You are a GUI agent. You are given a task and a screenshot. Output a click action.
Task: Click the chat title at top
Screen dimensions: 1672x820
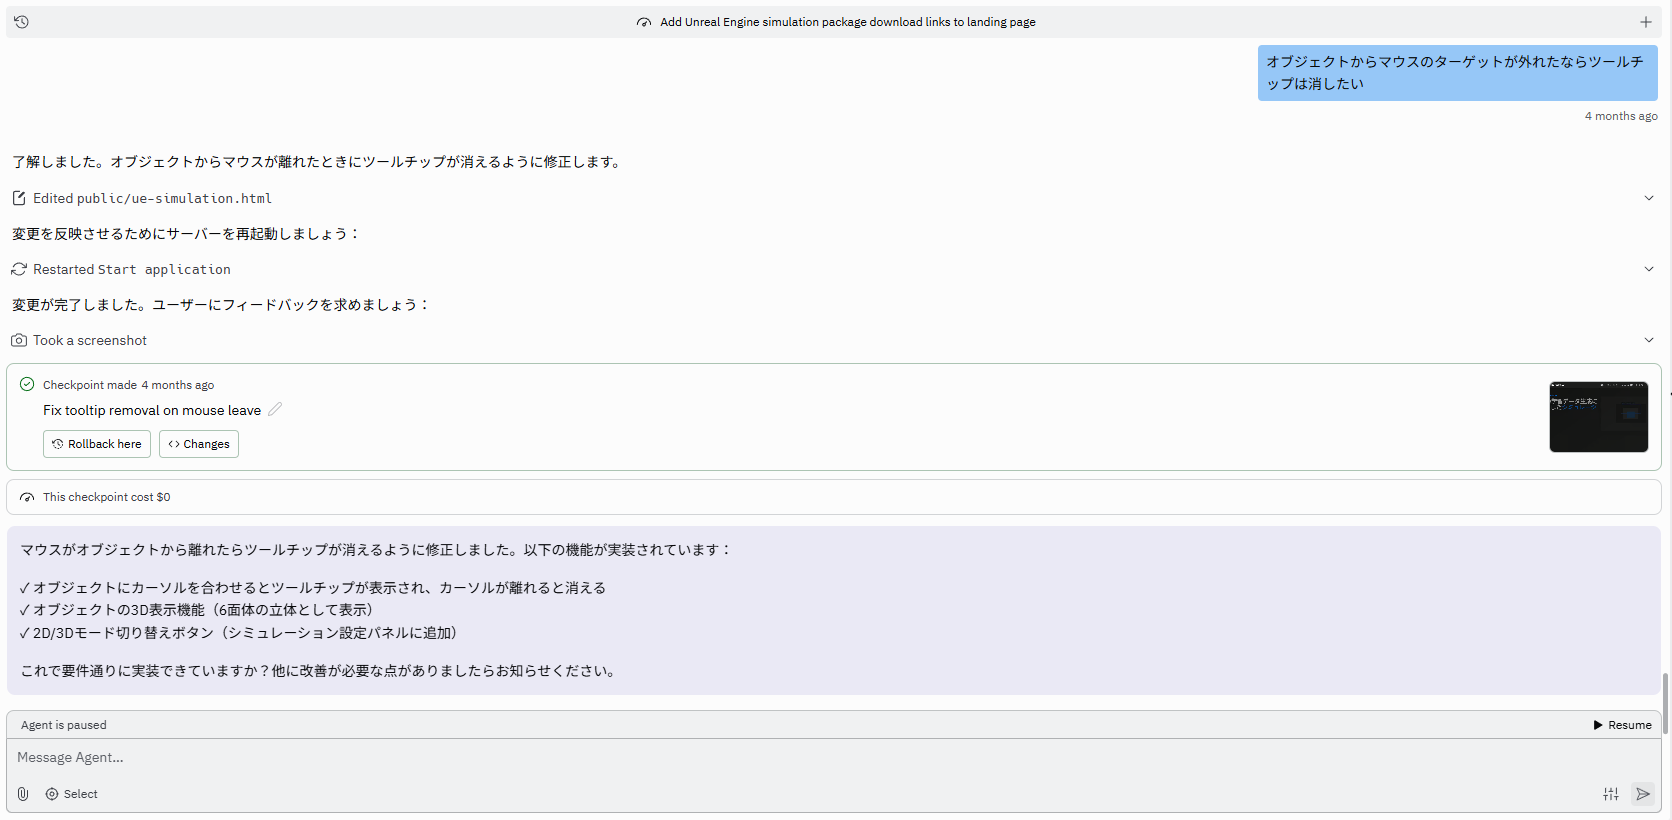pyautogui.click(x=846, y=22)
